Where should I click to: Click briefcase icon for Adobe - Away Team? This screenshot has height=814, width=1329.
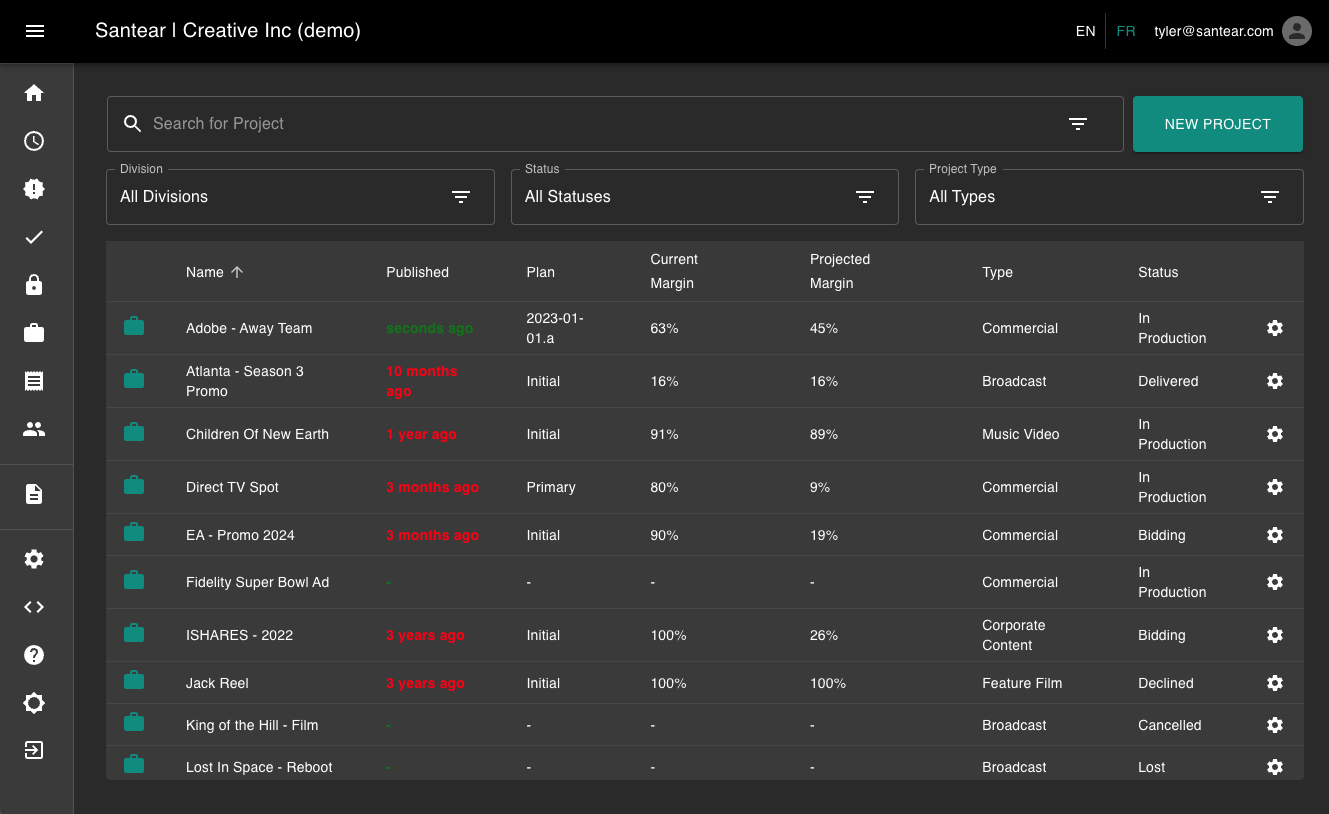[x=134, y=326]
